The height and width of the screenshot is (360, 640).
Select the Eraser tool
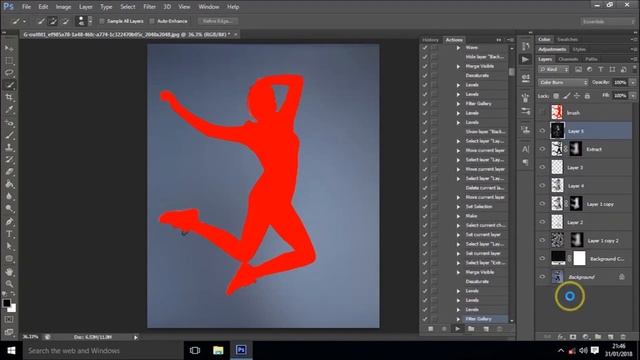tap(9, 172)
